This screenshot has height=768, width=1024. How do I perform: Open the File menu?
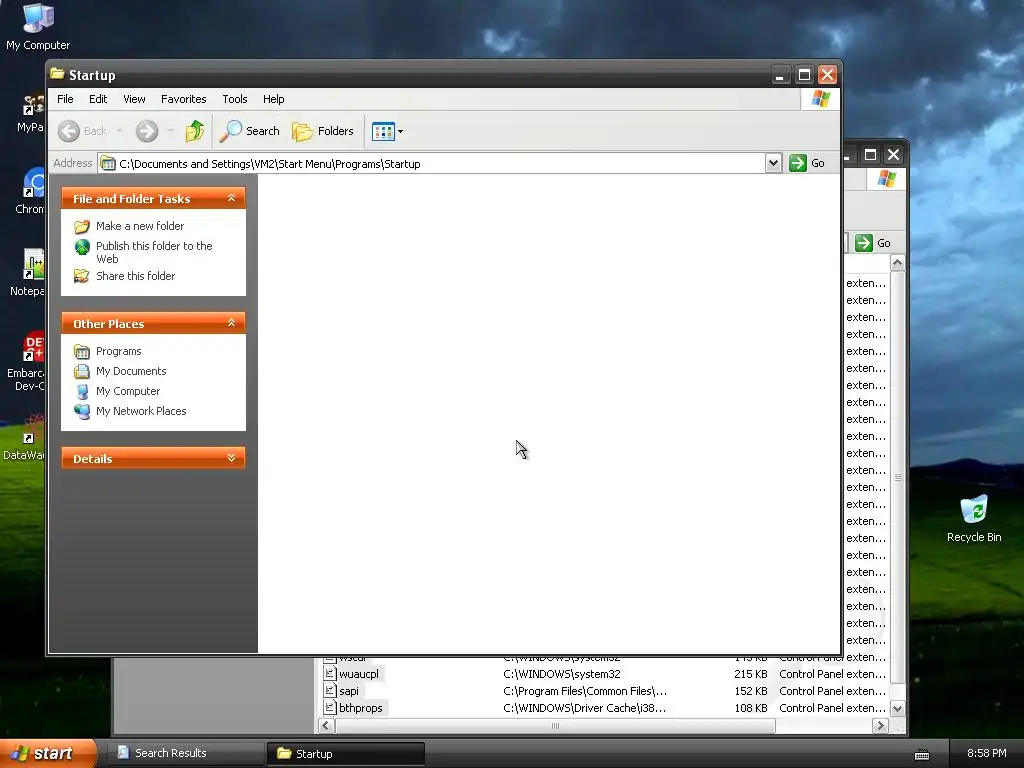(x=65, y=99)
